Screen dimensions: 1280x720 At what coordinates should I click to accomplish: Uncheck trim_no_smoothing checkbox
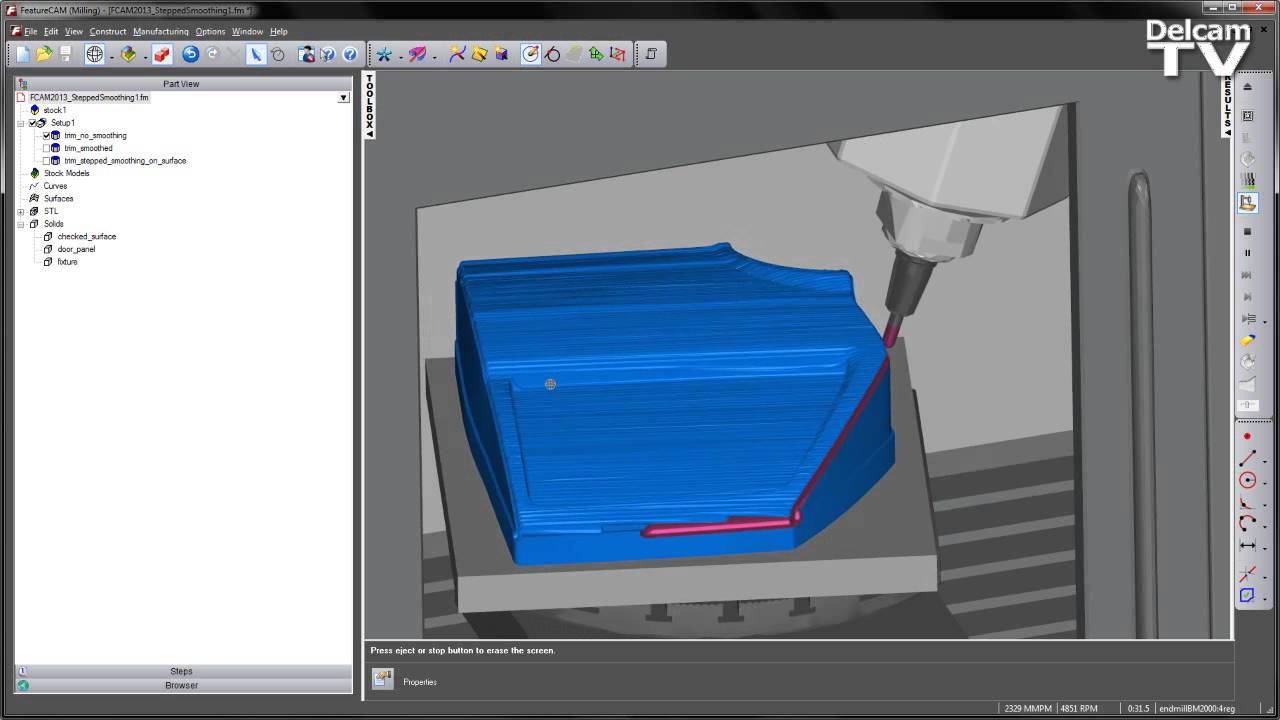tap(46, 135)
